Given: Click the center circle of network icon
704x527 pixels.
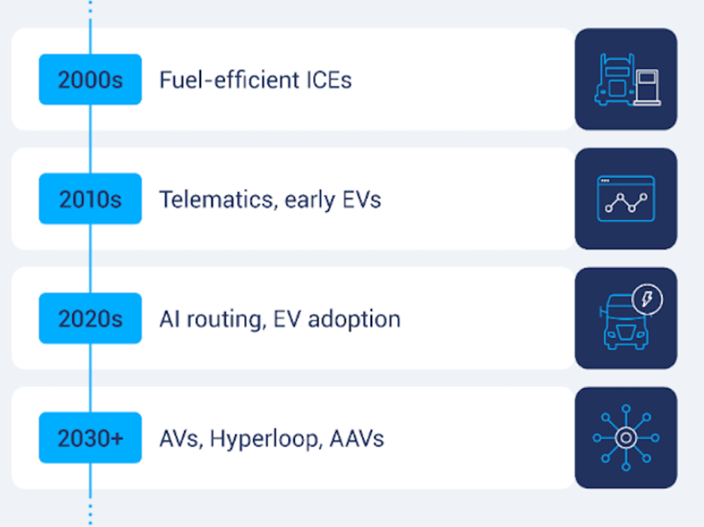Looking at the screenshot, I should [626, 438].
